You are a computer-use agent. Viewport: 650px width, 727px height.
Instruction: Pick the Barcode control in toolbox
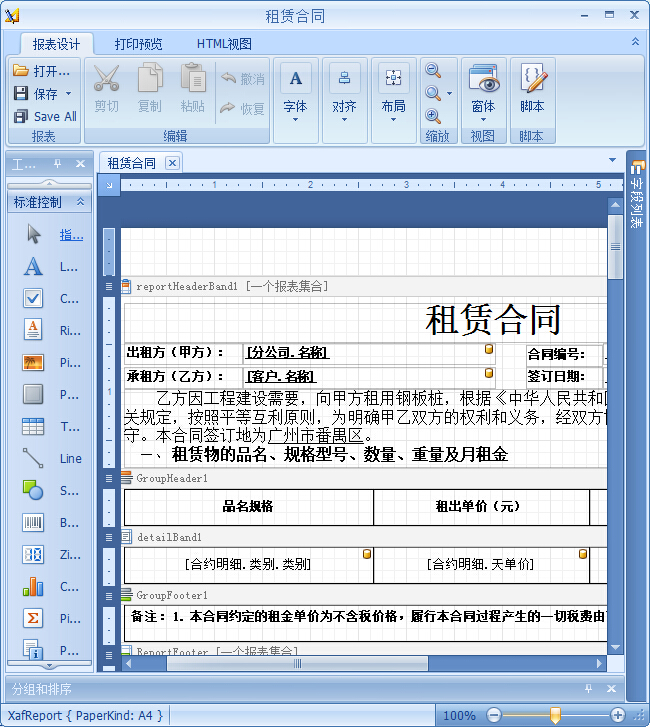tap(34, 522)
